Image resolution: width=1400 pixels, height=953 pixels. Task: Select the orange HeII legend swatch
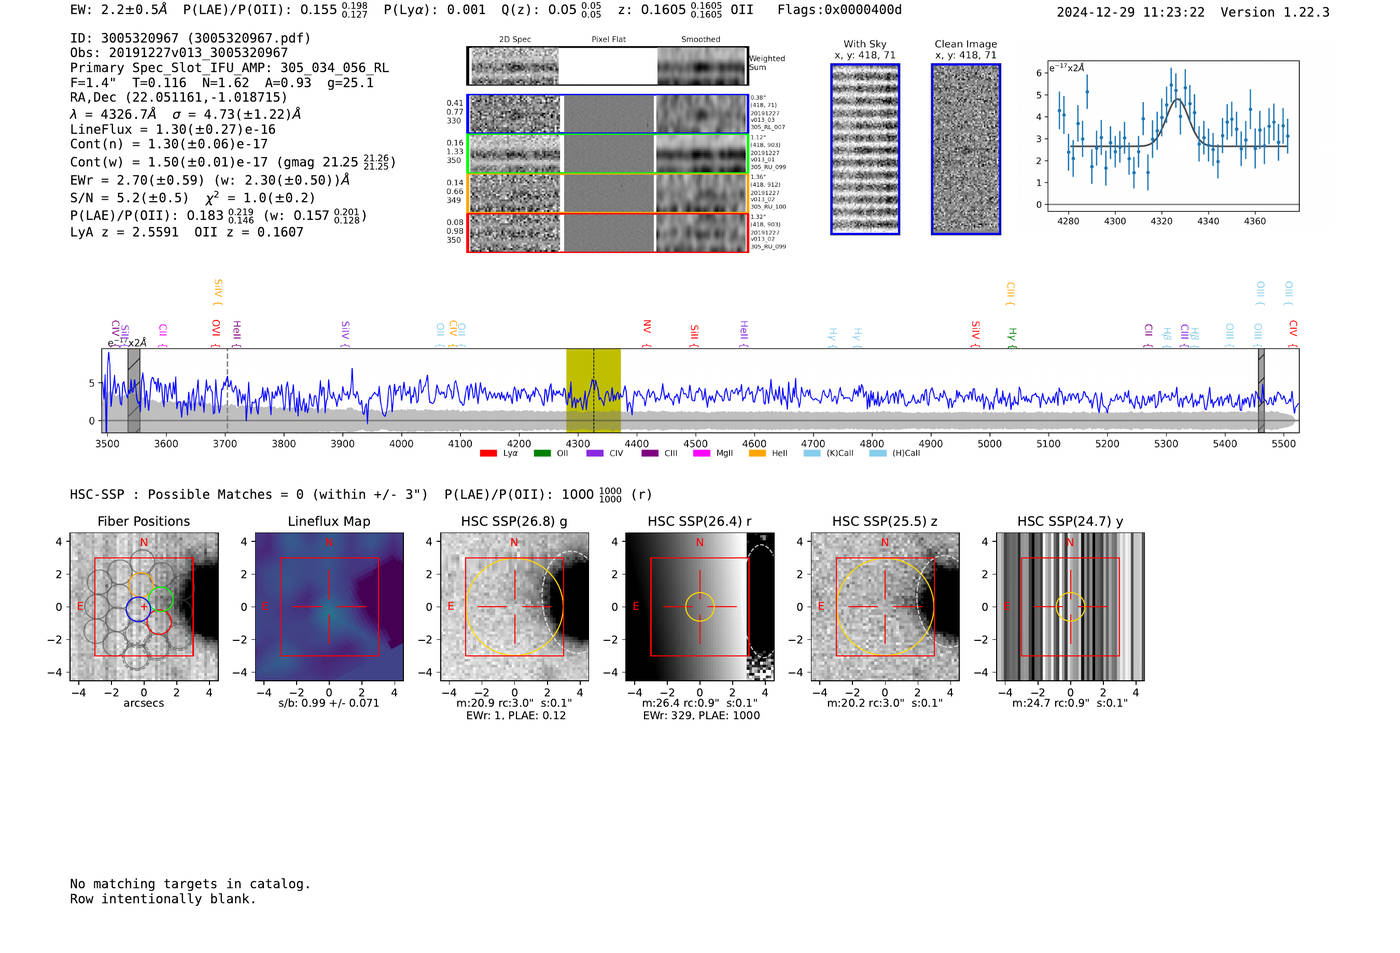[x=758, y=453]
